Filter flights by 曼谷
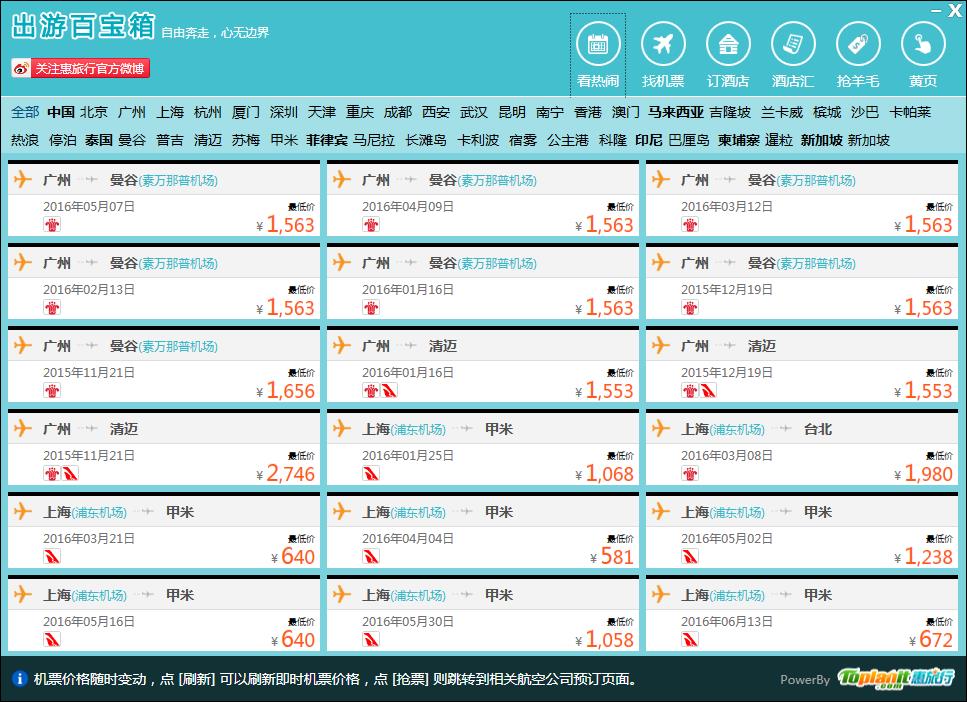Image resolution: width=967 pixels, height=702 pixels. [x=133, y=140]
